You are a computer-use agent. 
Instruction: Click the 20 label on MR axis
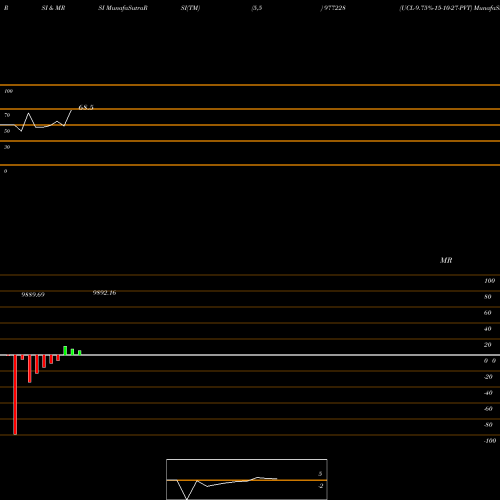point(488,345)
